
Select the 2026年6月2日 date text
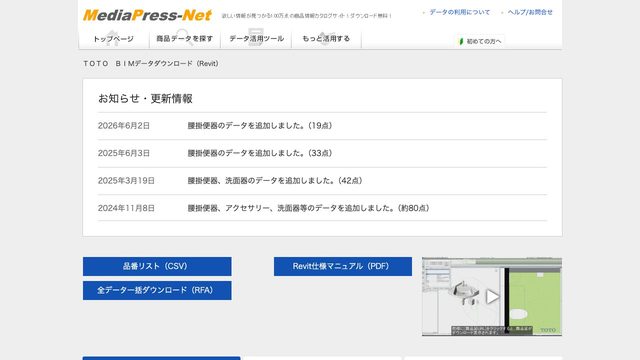click(124, 126)
